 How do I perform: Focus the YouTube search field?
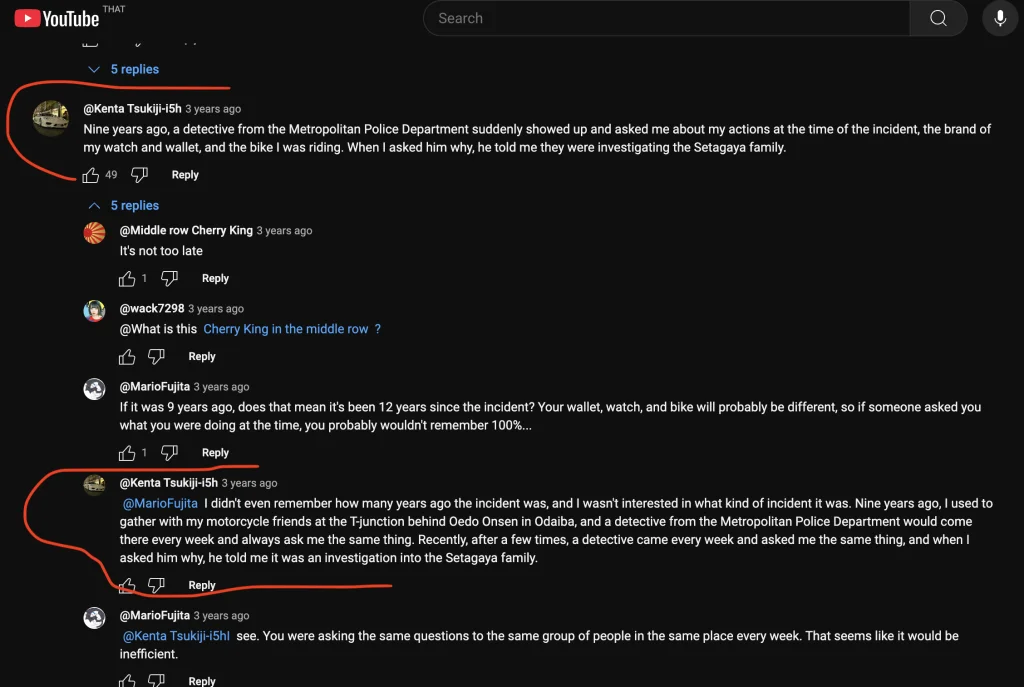[665, 18]
